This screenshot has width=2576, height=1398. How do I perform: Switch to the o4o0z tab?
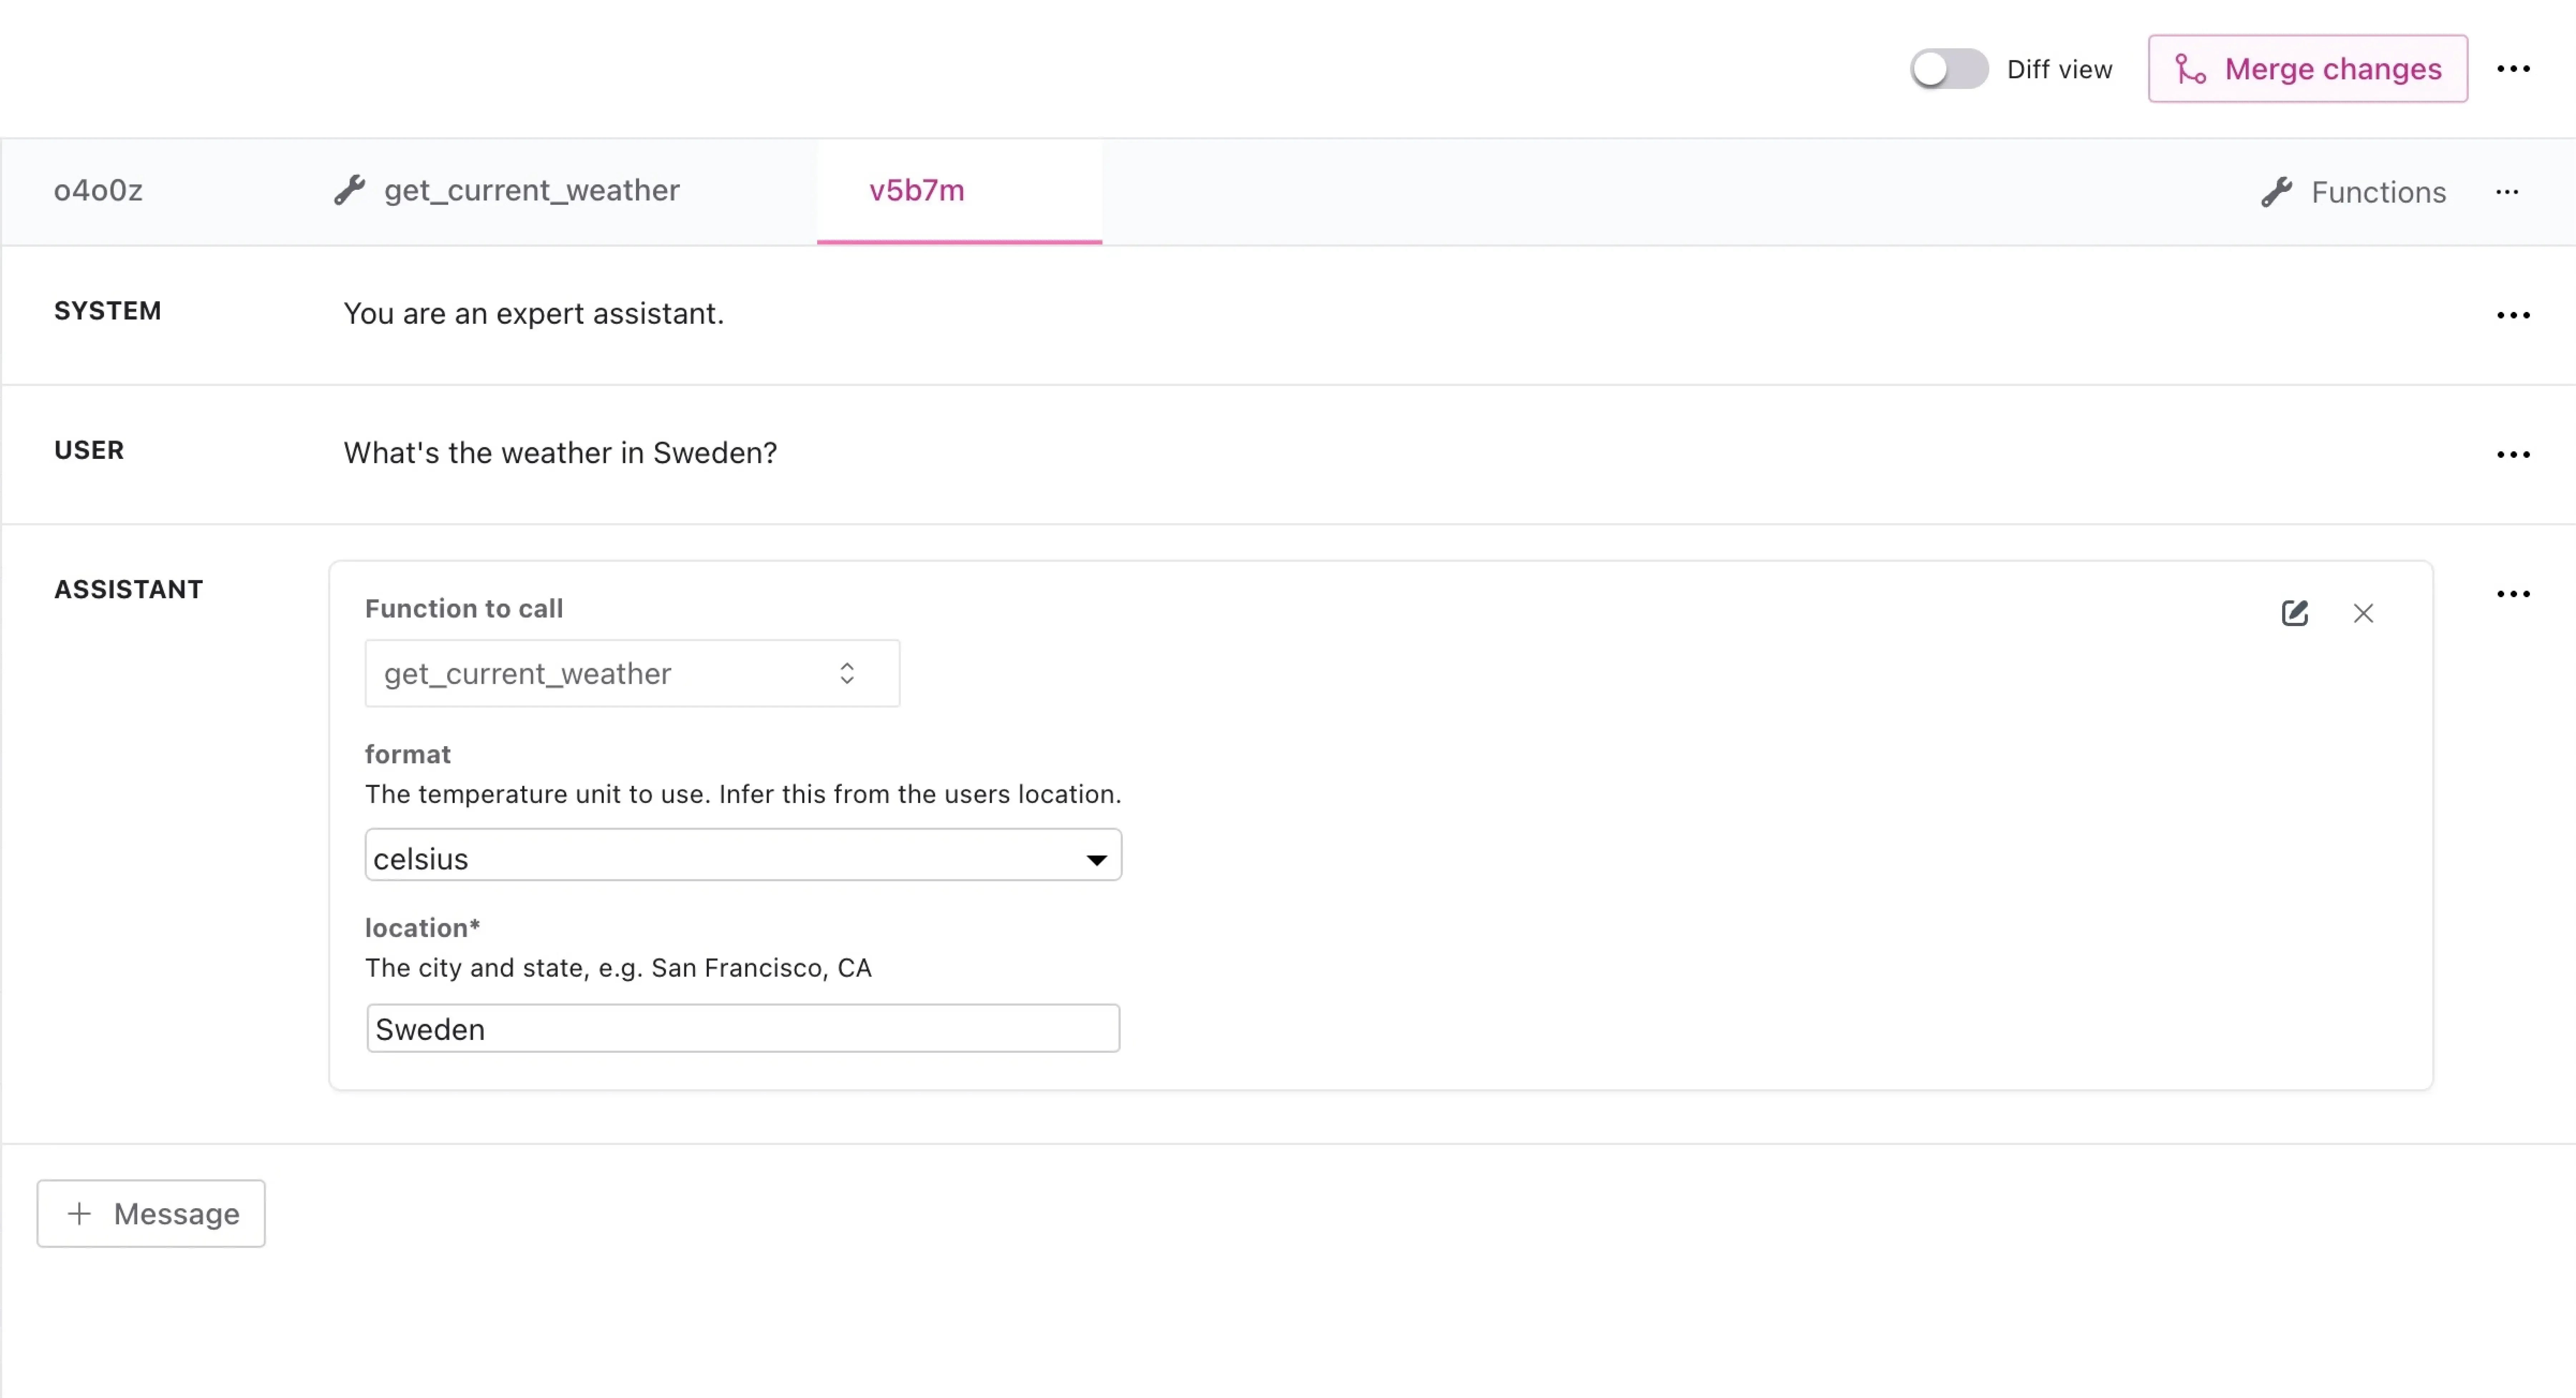[x=98, y=190]
